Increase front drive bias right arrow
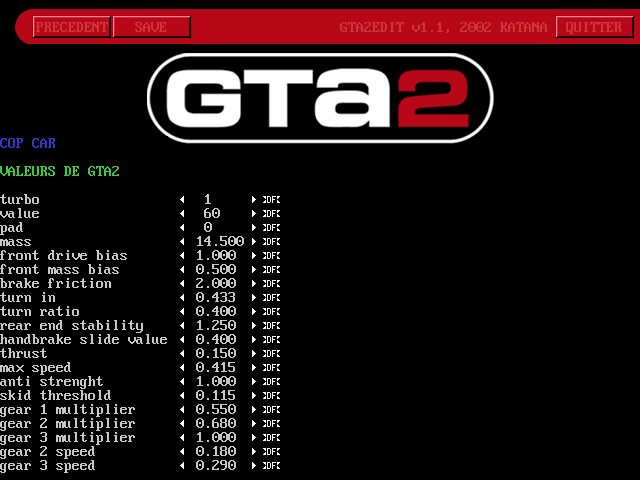 point(253,256)
